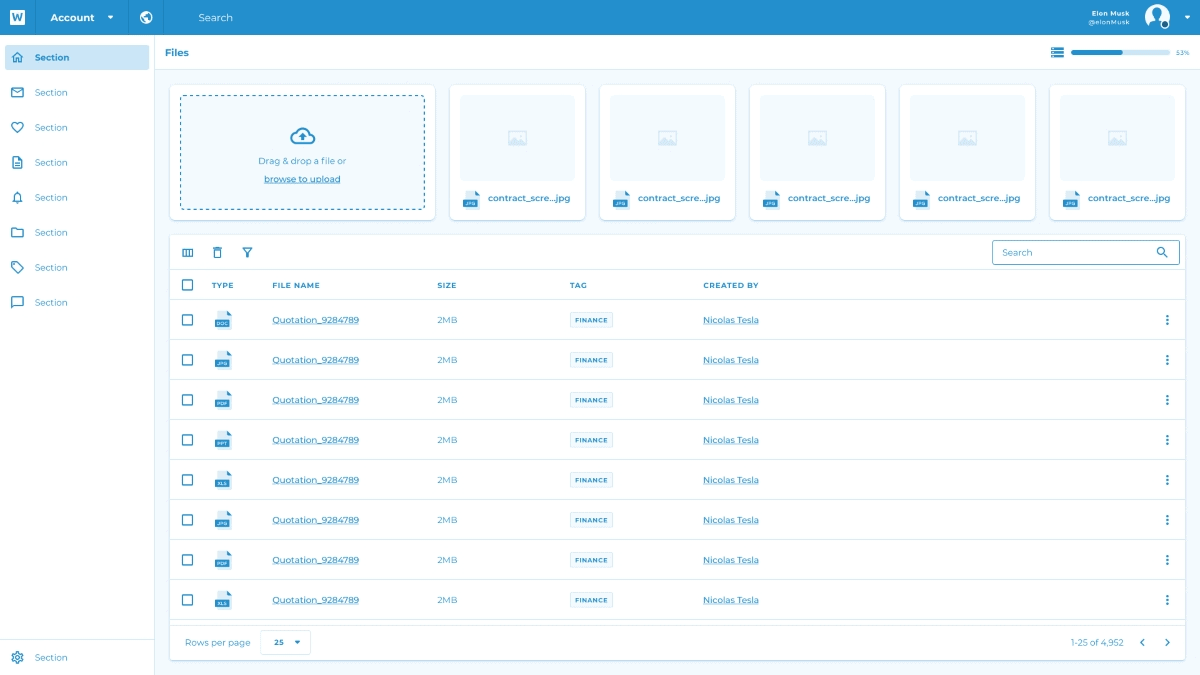Toggle the select-all checkbox in table header
This screenshot has height=675, width=1200.
click(x=187, y=285)
